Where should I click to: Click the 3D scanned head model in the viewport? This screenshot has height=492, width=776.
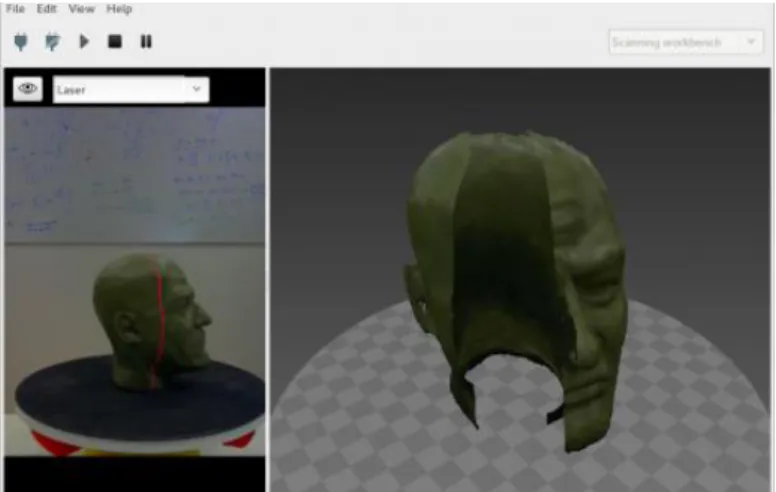point(517,290)
